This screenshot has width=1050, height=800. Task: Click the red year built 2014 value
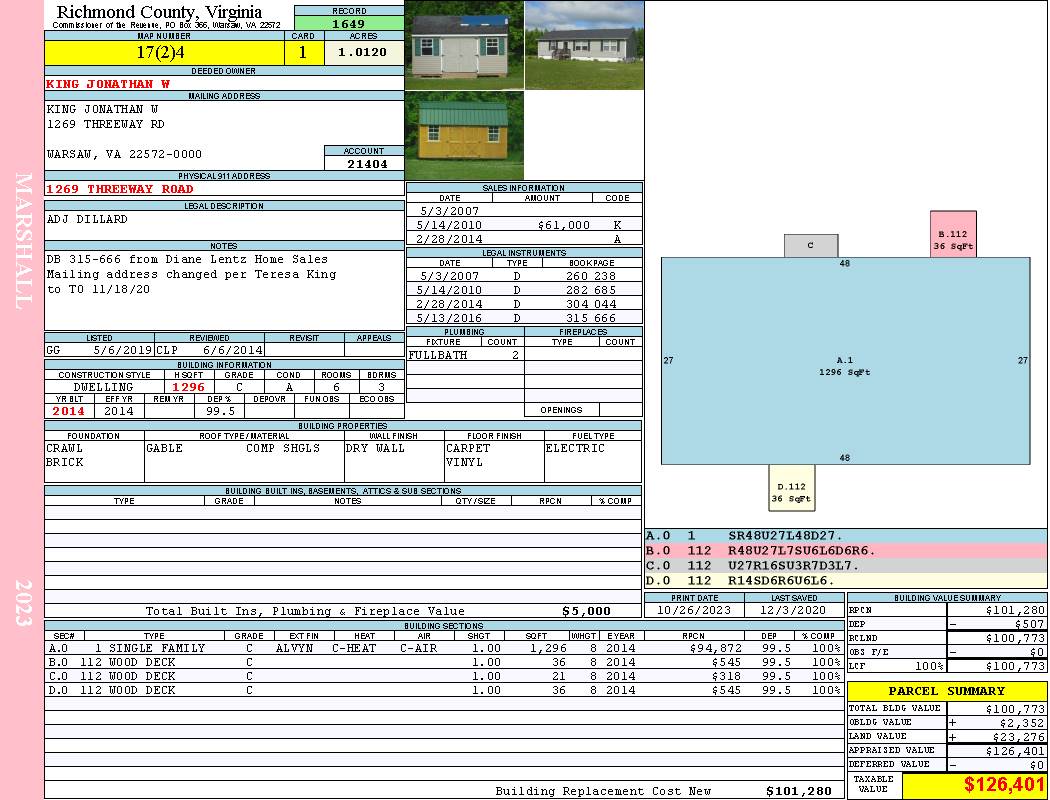coord(69,411)
